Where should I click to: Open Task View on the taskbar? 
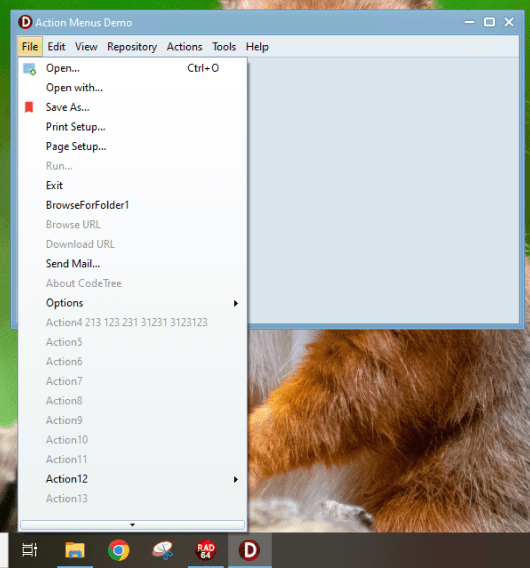coord(30,550)
